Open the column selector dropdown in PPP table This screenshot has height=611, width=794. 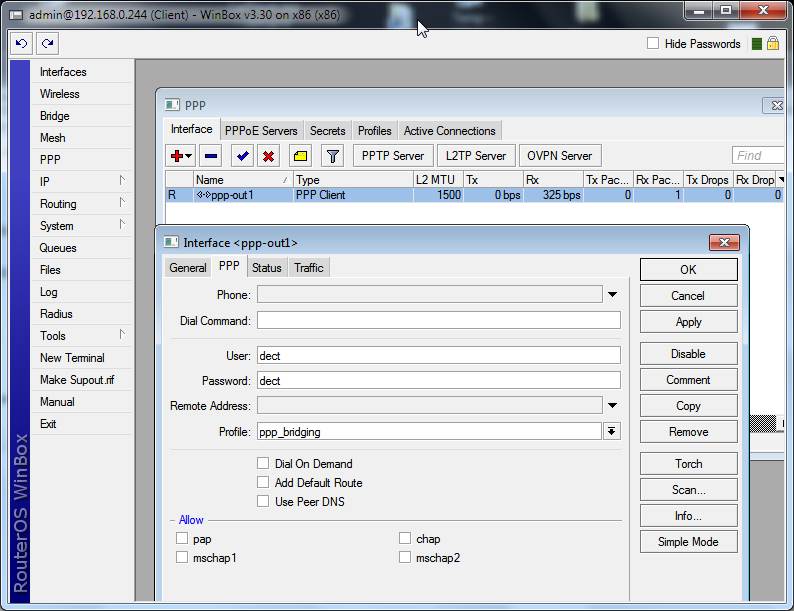pos(780,180)
